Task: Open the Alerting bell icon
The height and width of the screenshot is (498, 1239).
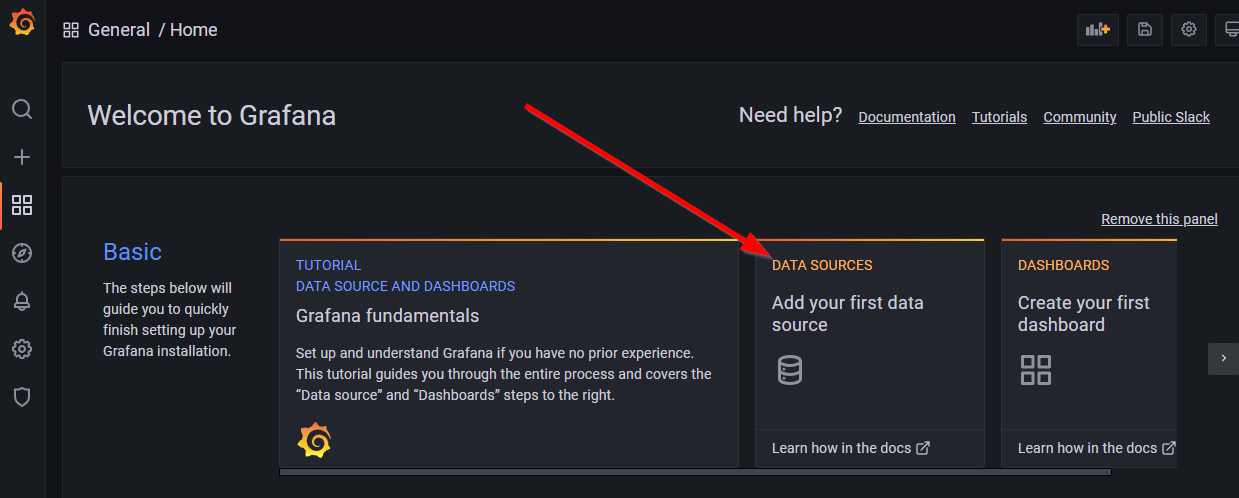Action: 22,301
